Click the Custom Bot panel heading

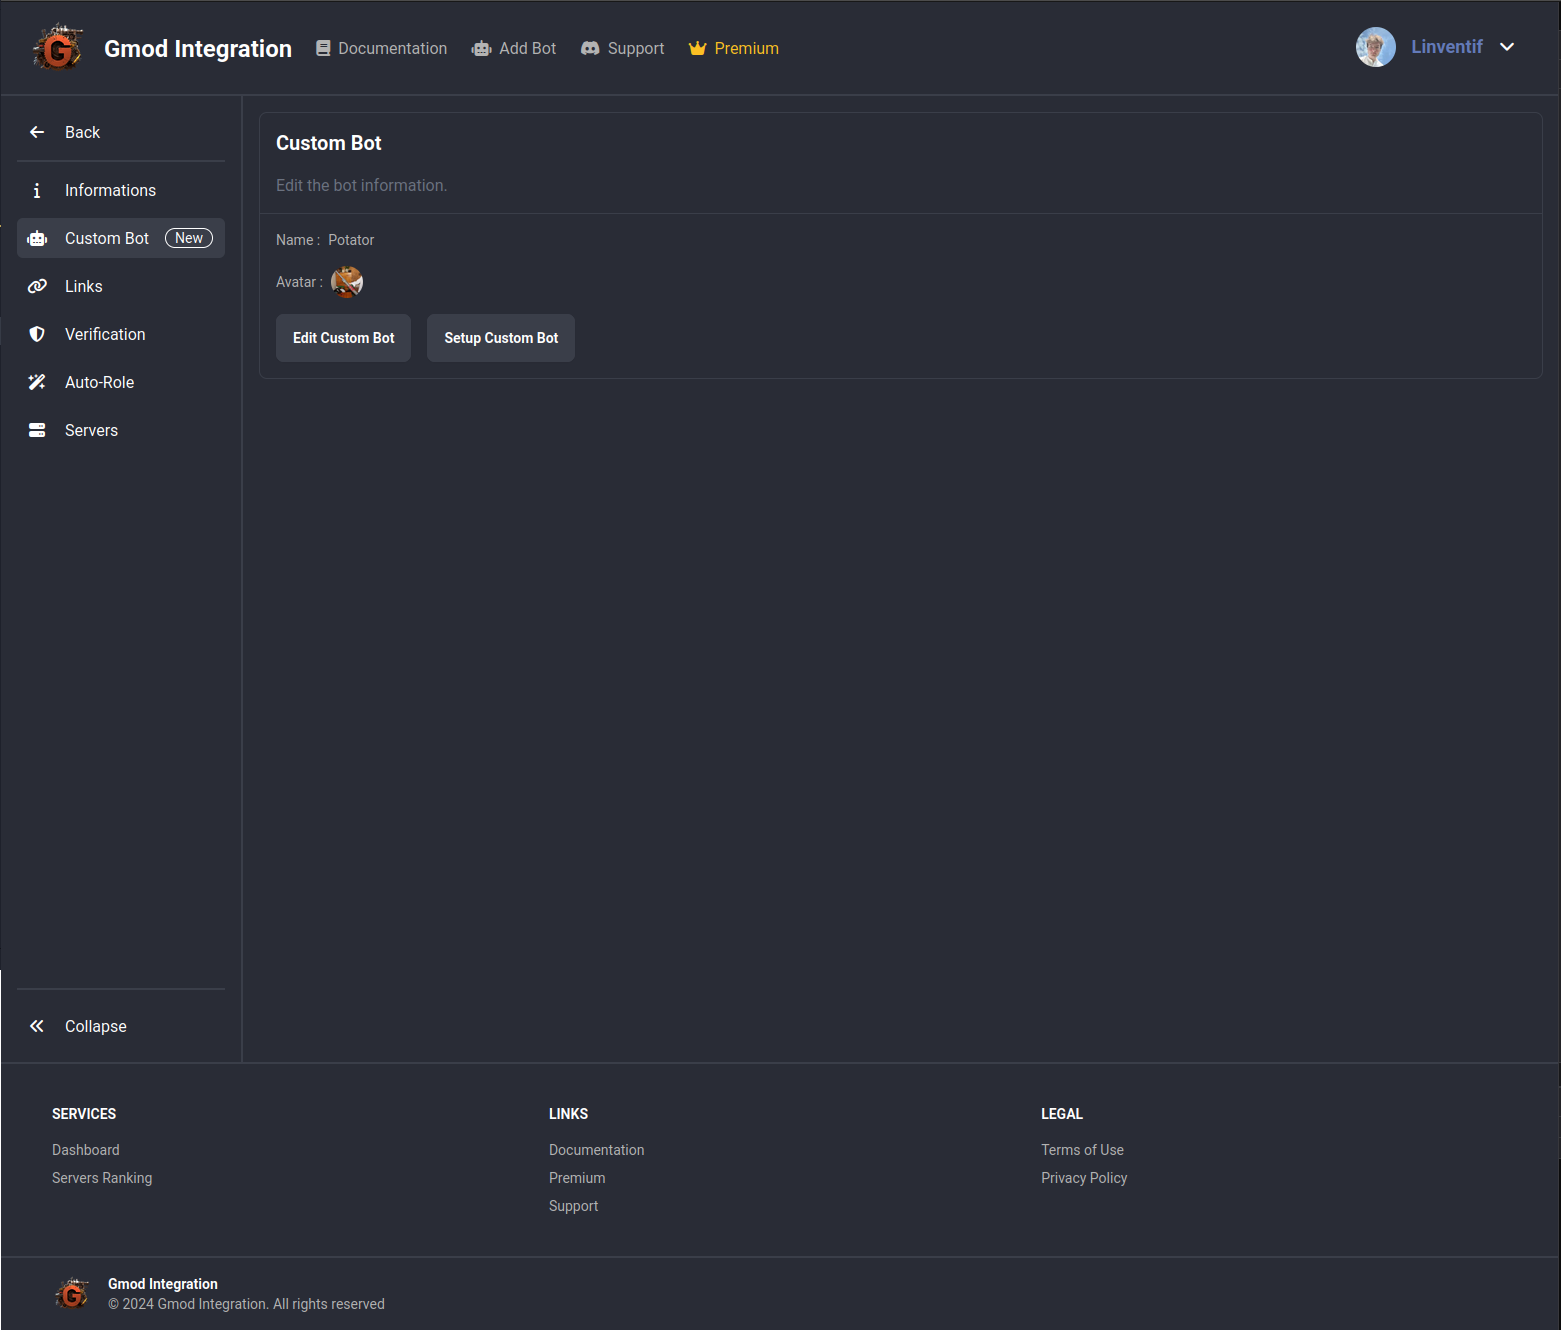click(x=329, y=143)
